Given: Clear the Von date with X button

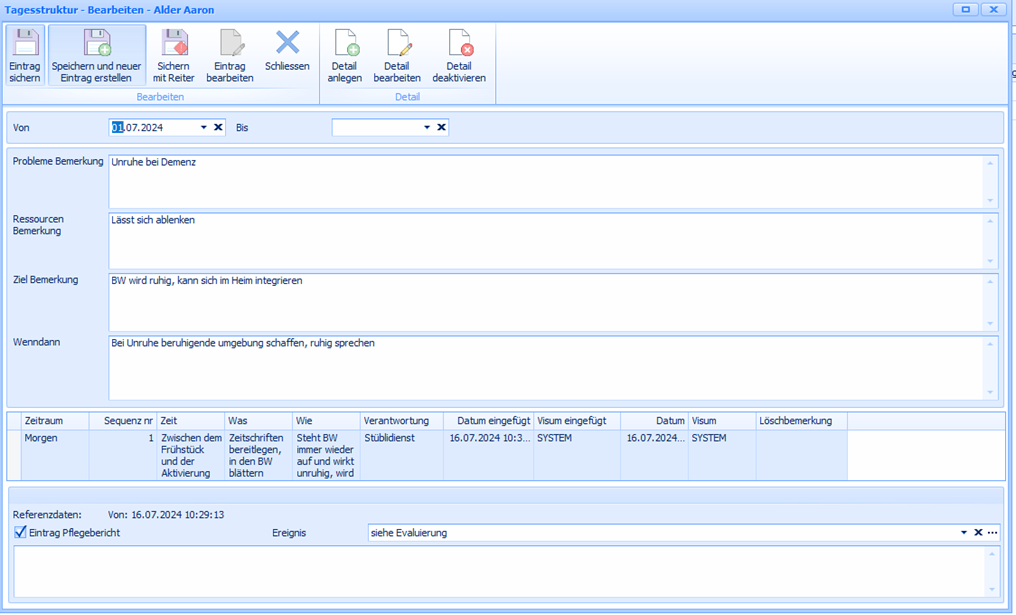Looking at the screenshot, I should (x=218, y=128).
